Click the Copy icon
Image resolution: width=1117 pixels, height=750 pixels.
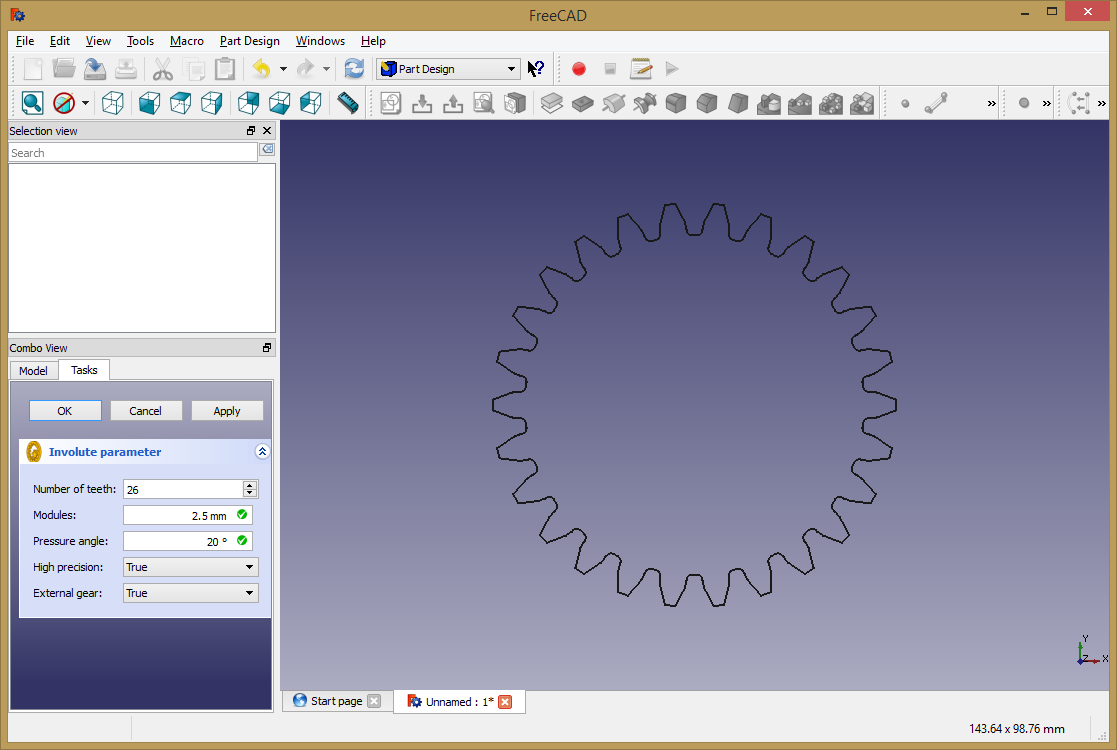pos(194,69)
